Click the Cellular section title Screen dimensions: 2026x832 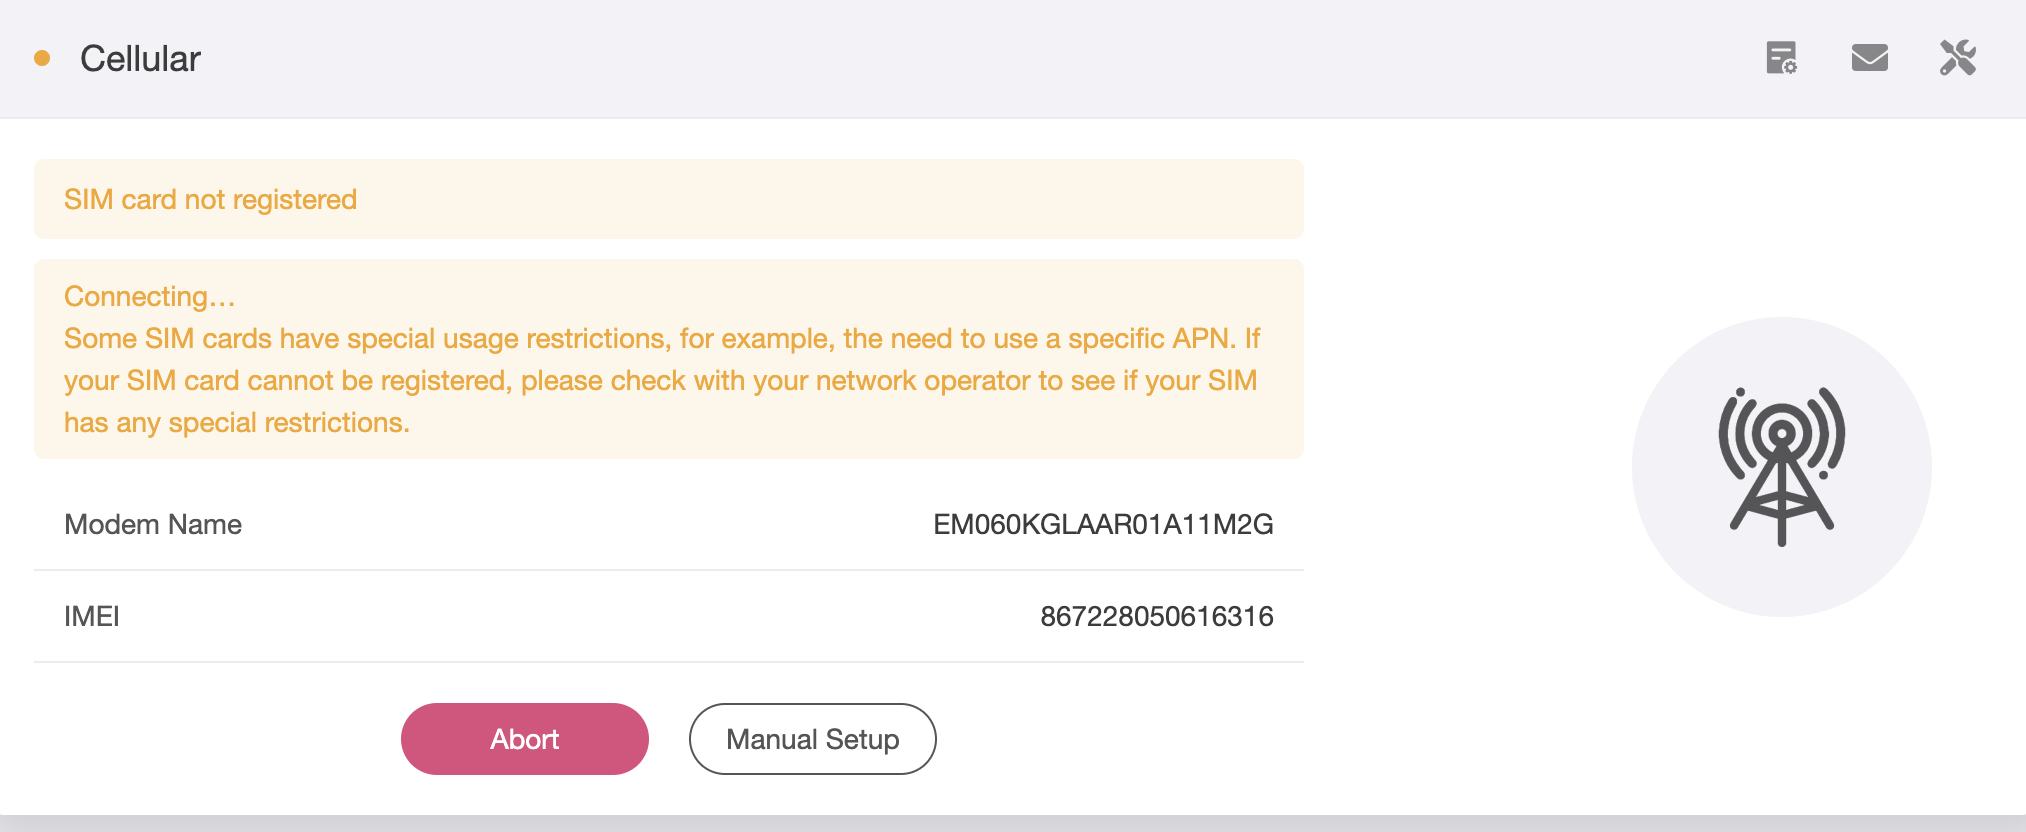140,59
